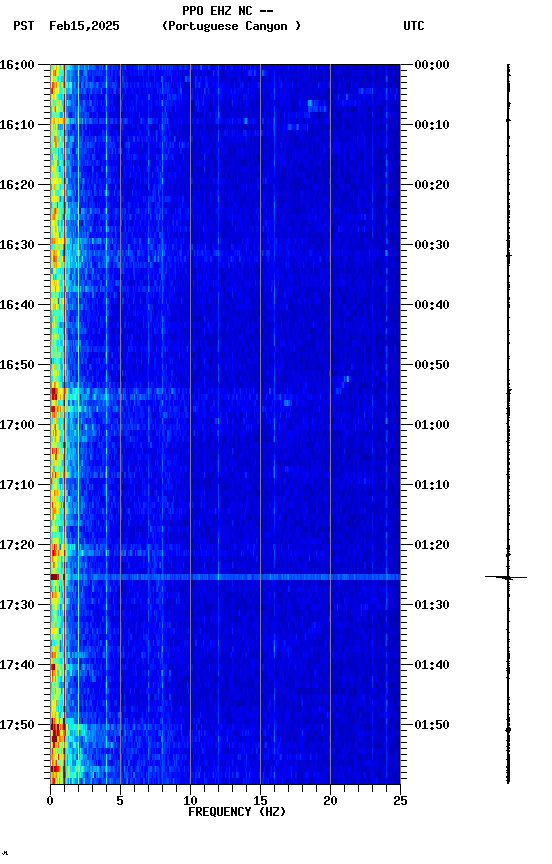This screenshot has height=864, width=552.
Task: Click the '25' frequency axis label
Action: pyautogui.click(x=401, y=801)
